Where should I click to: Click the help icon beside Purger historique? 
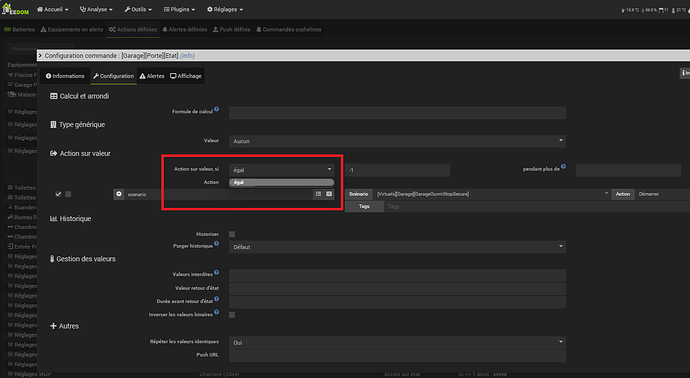tap(217, 243)
